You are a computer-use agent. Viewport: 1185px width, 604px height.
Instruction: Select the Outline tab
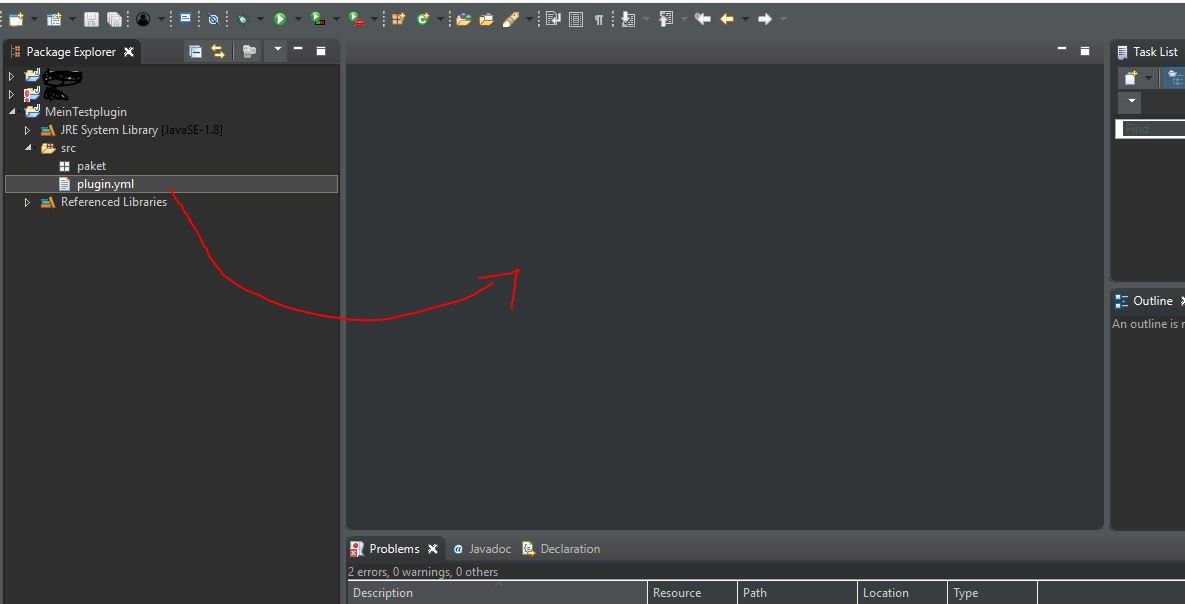click(1153, 301)
